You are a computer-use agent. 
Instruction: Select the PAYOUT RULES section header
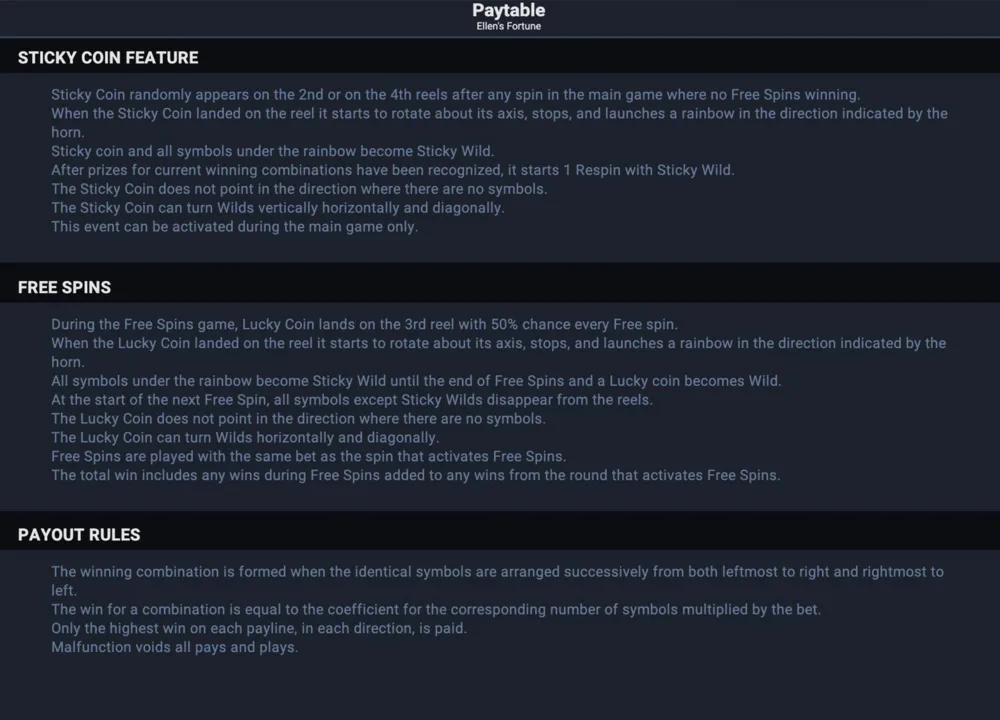tap(79, 534)
